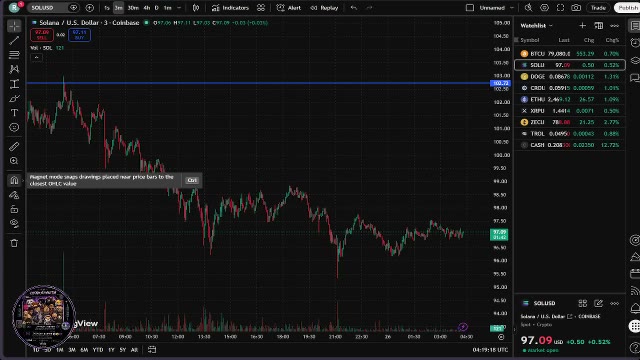Image resolution: width=640 pixels, height=360 pixels.
Task: Open symbol search for SOLUSD
Action: point(47,8)
